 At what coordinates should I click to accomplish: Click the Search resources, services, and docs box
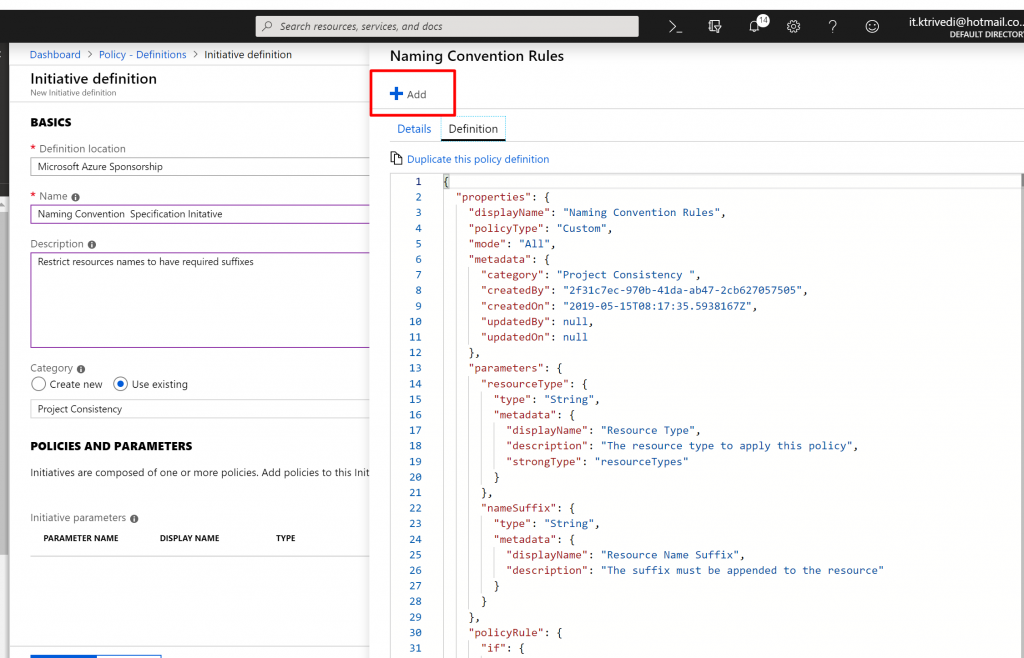click(447, 26)
